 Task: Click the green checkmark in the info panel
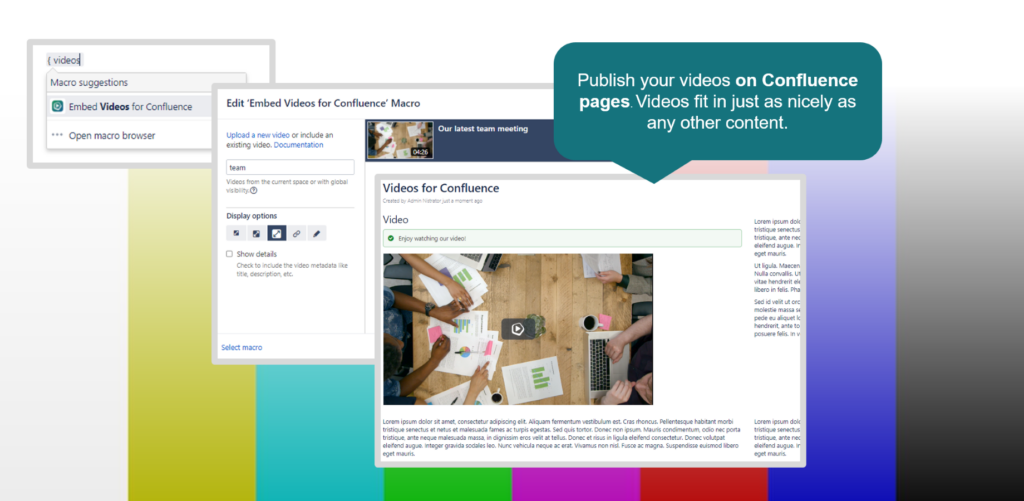click(391, 238)
